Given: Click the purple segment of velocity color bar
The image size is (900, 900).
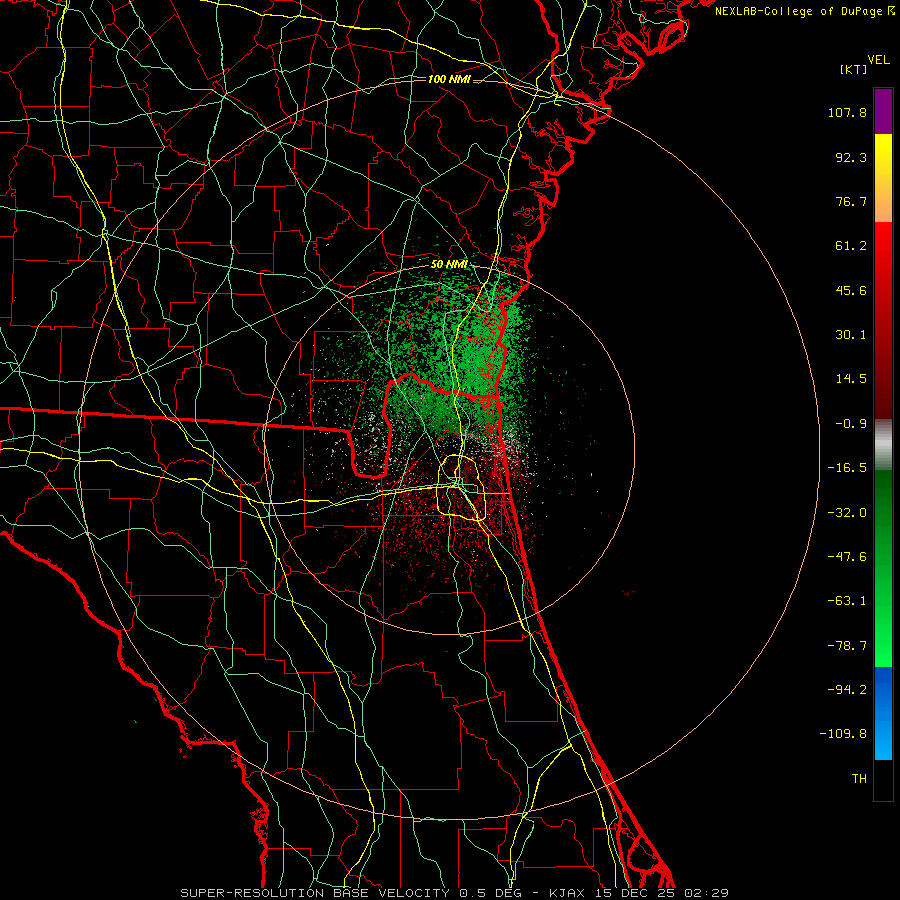Looking at the screenshot, I should pyautogui.click(x=883, y=112).
